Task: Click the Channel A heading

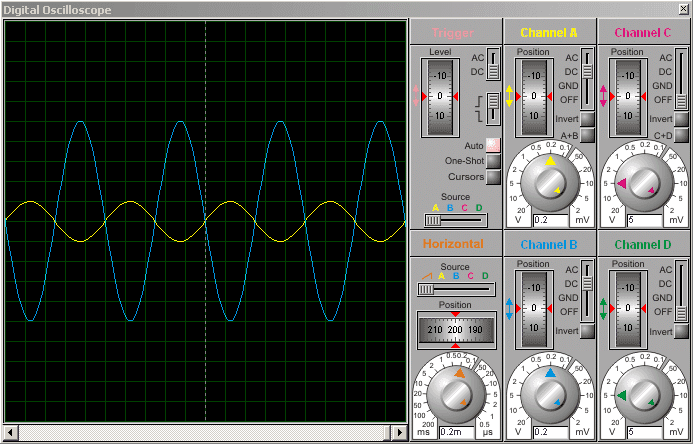Action: pyautogui.click(x=549, y=33)
